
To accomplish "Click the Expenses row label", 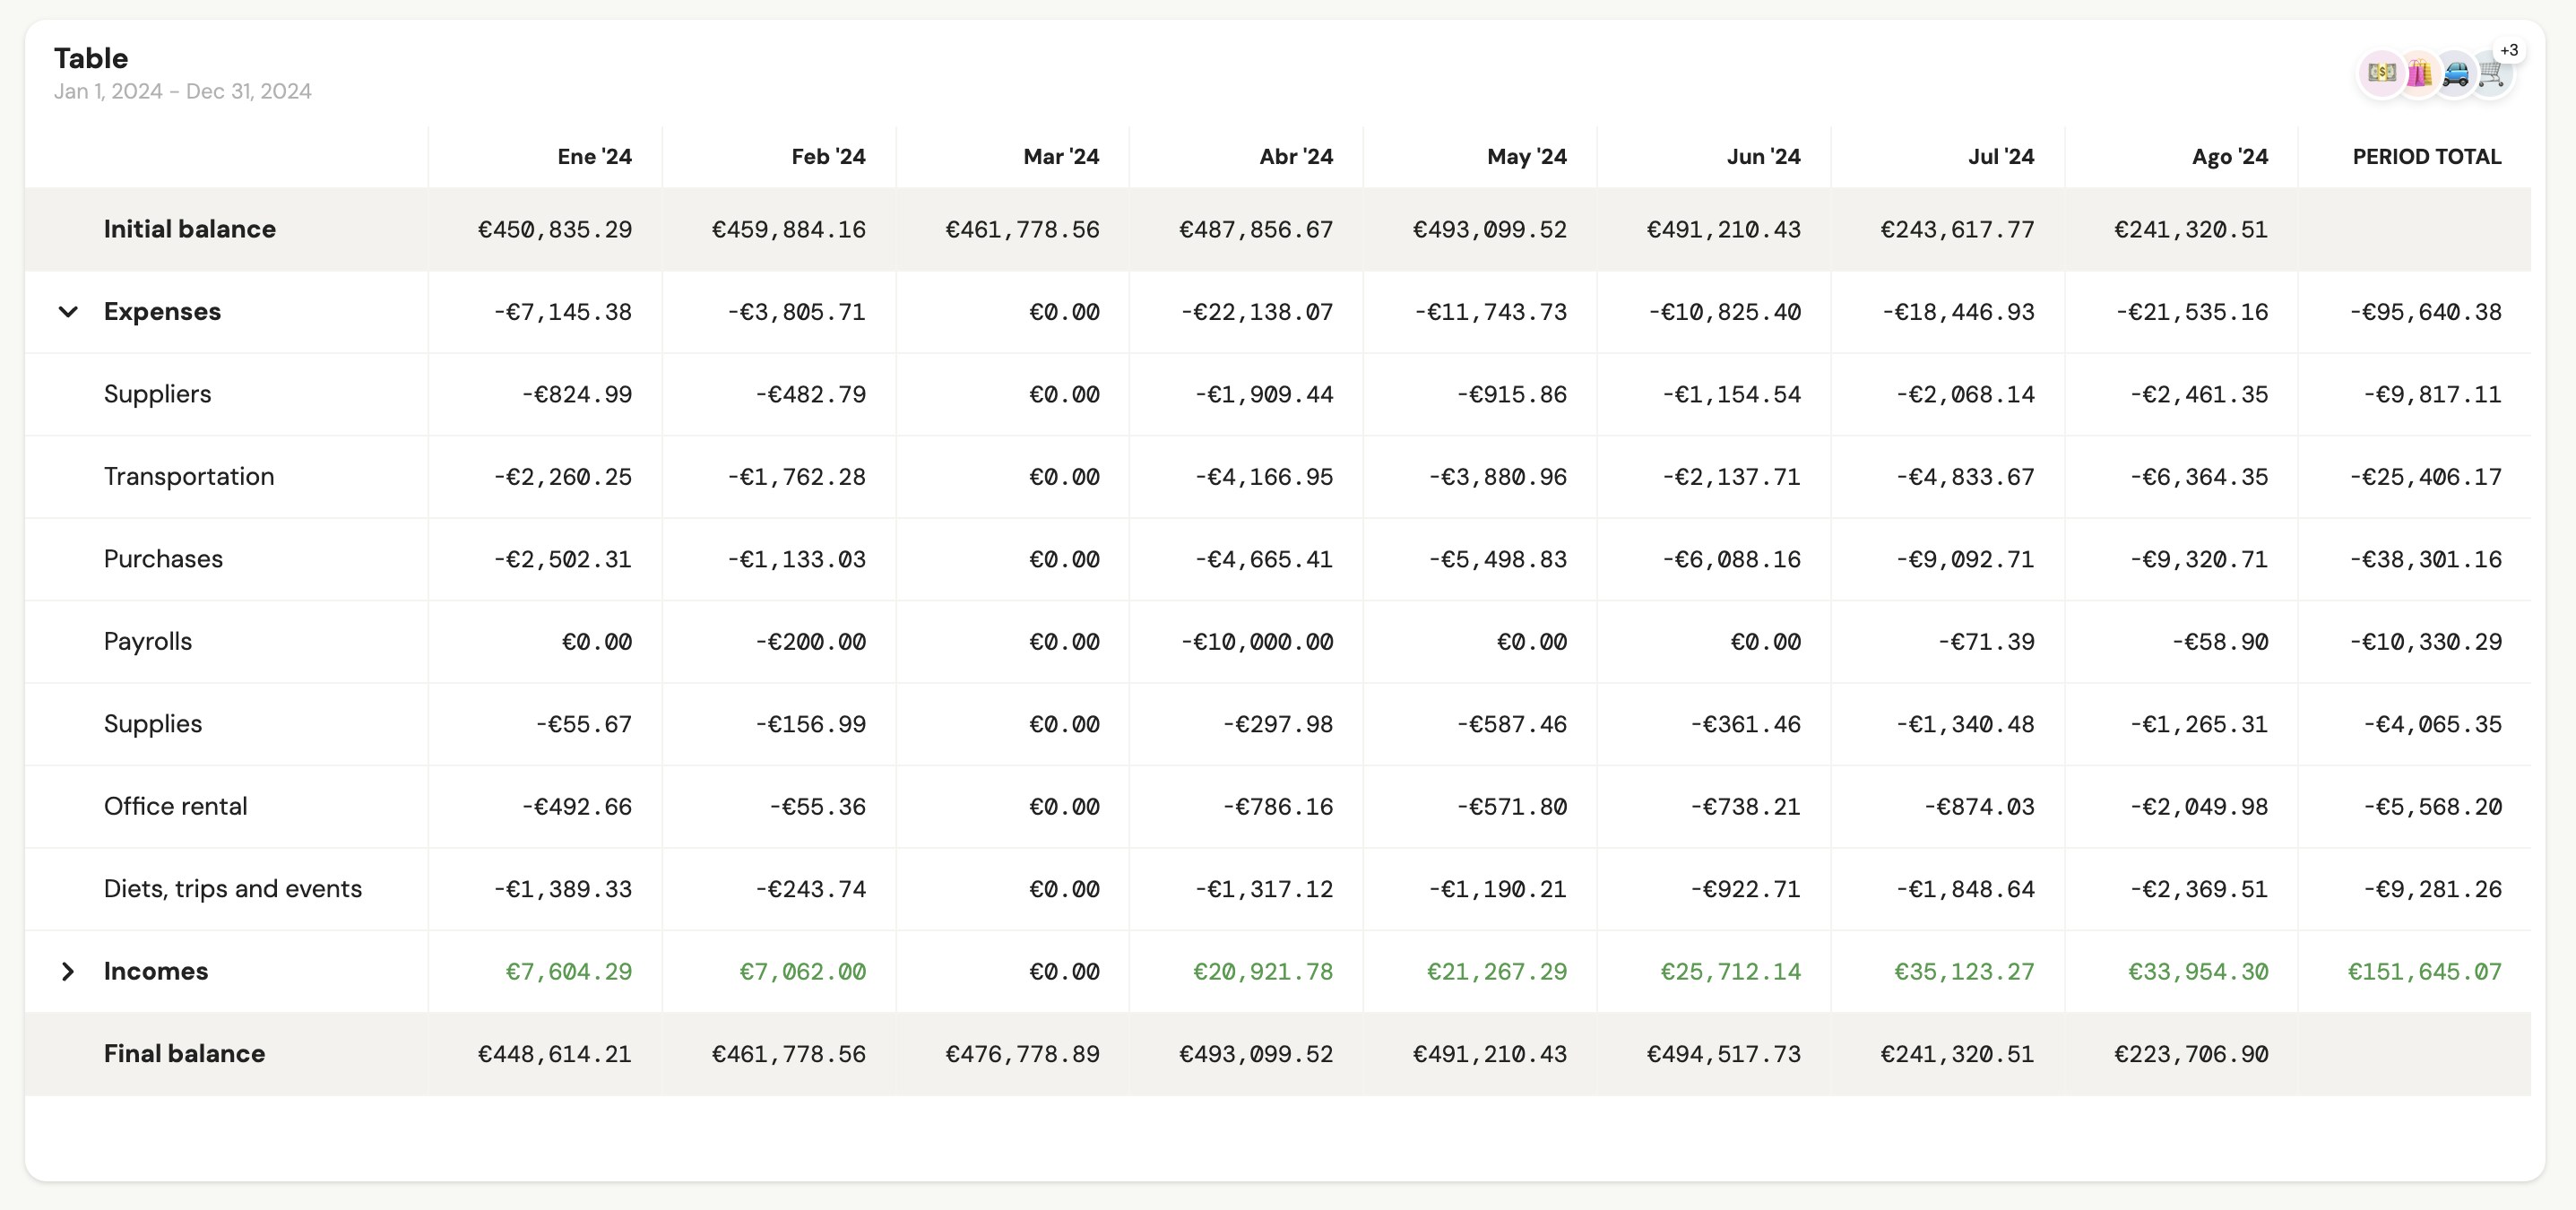I will [162, 312].
